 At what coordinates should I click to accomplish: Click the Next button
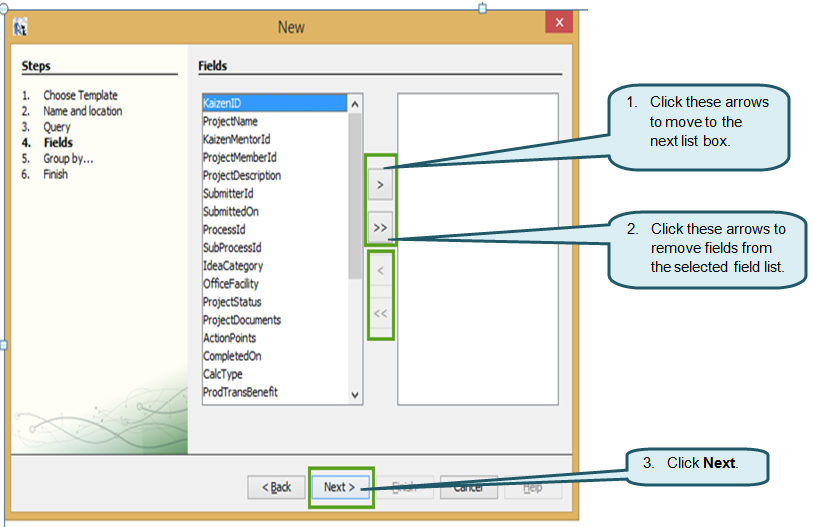click(340, 487)
